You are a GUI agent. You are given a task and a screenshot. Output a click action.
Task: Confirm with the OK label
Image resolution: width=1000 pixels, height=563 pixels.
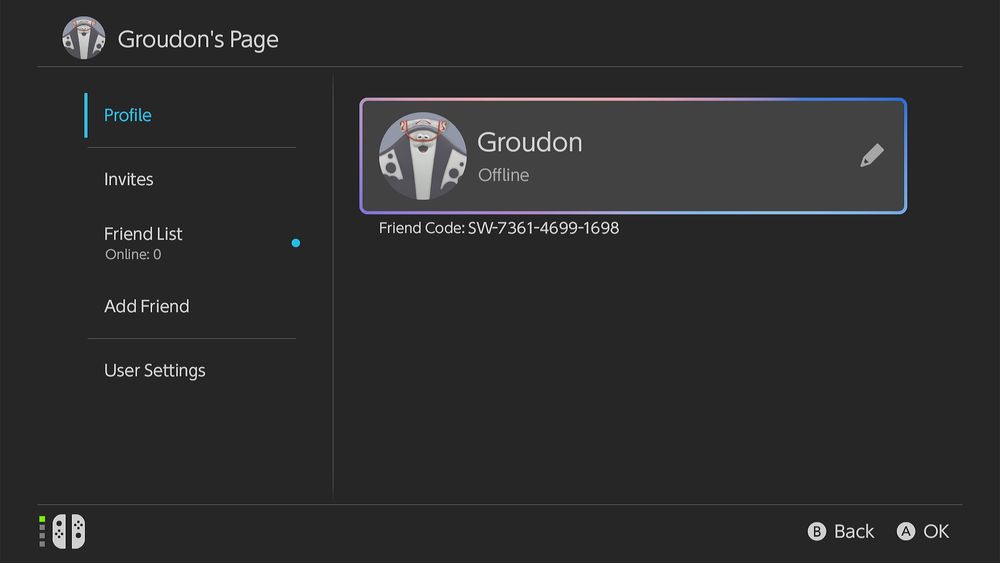936,531
